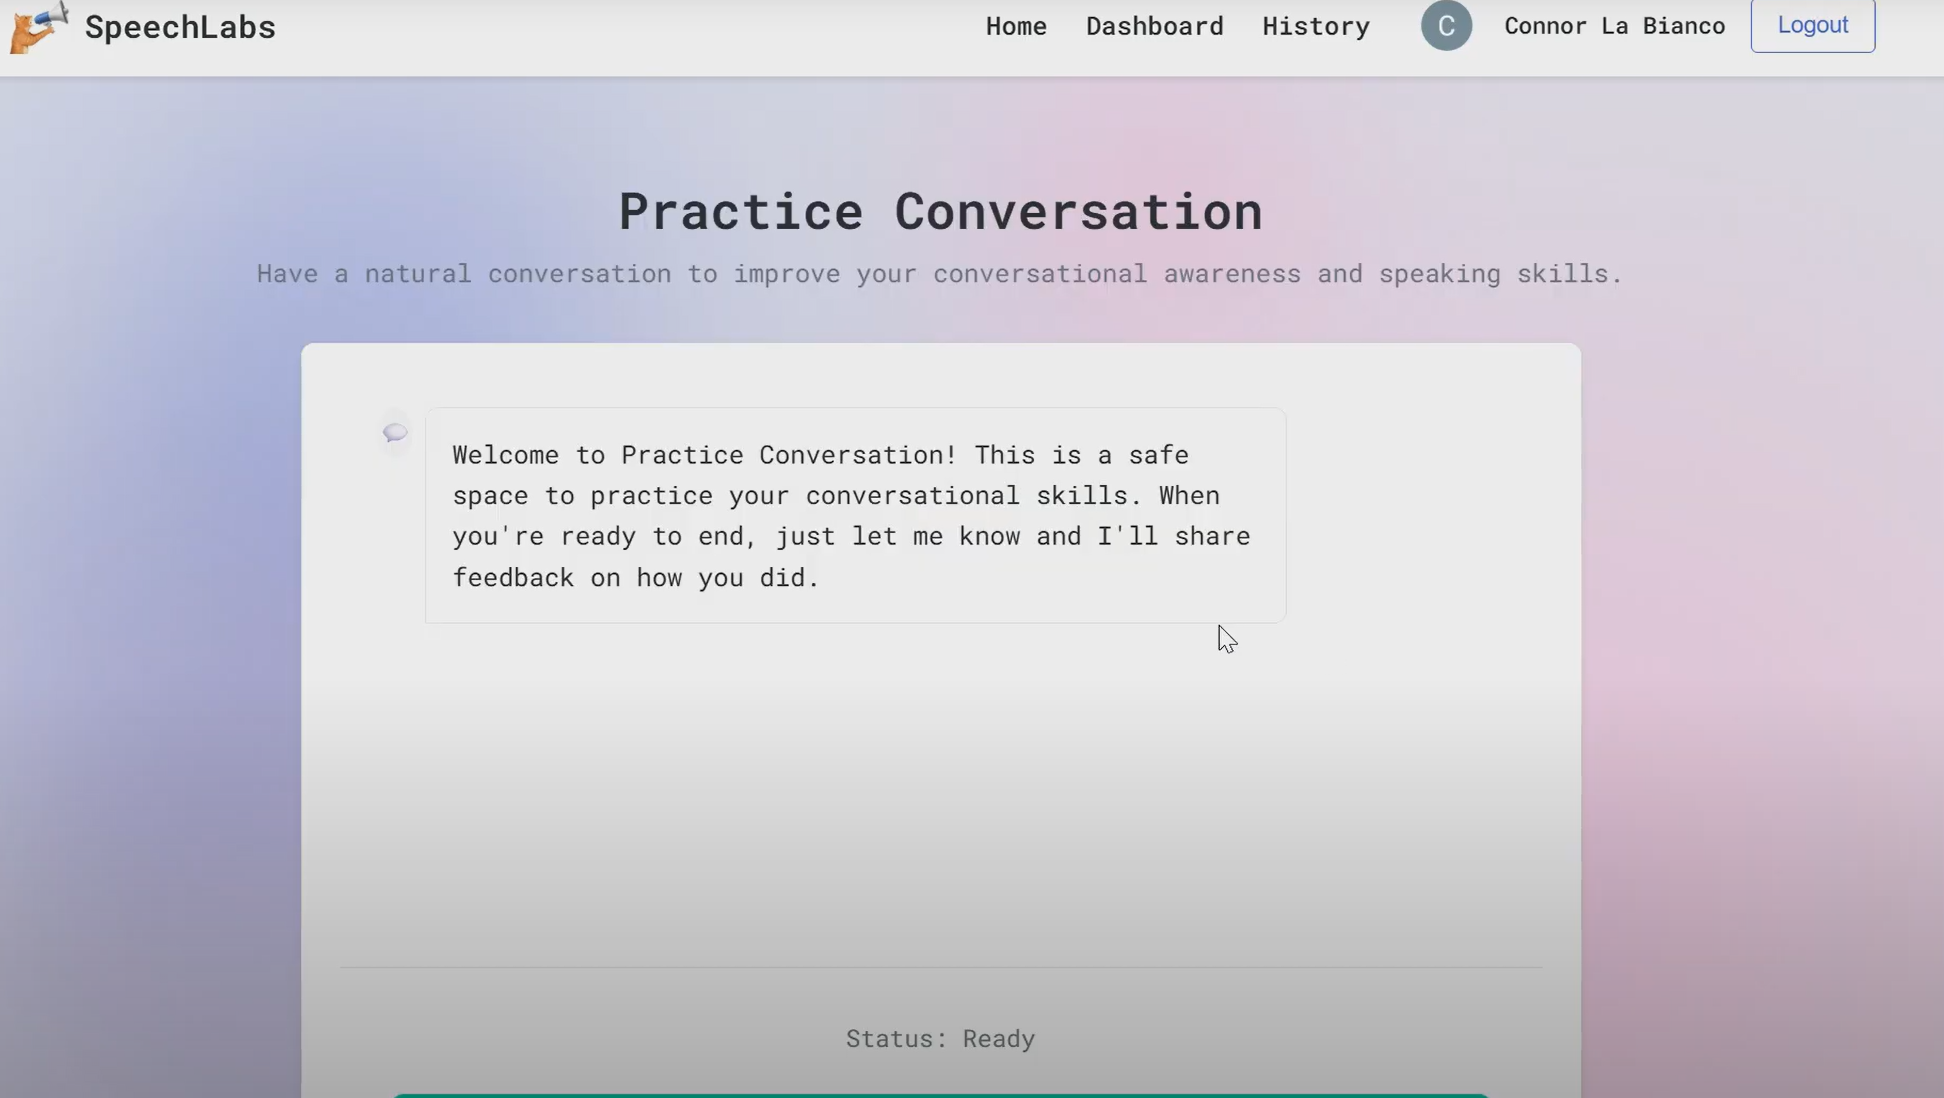The image size is (1944, 1098).
Task: Click the divider line above the status
Action: (940, 967)
